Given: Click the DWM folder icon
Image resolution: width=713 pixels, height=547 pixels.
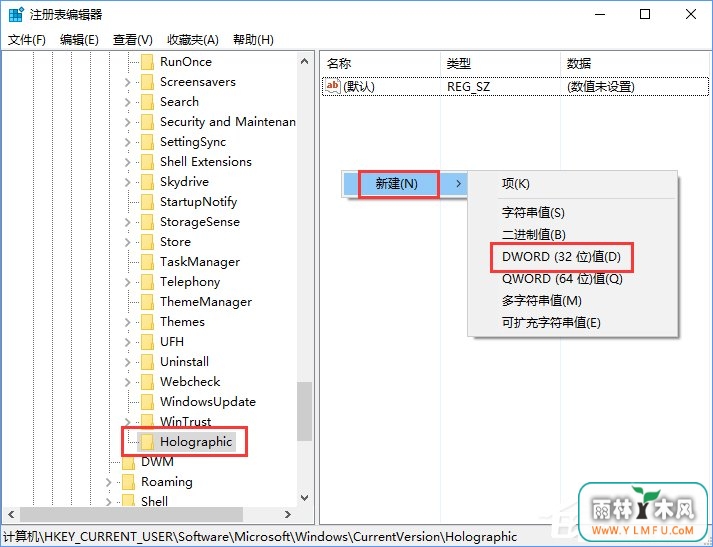Looking at the screenshot, I should point(129,462).
